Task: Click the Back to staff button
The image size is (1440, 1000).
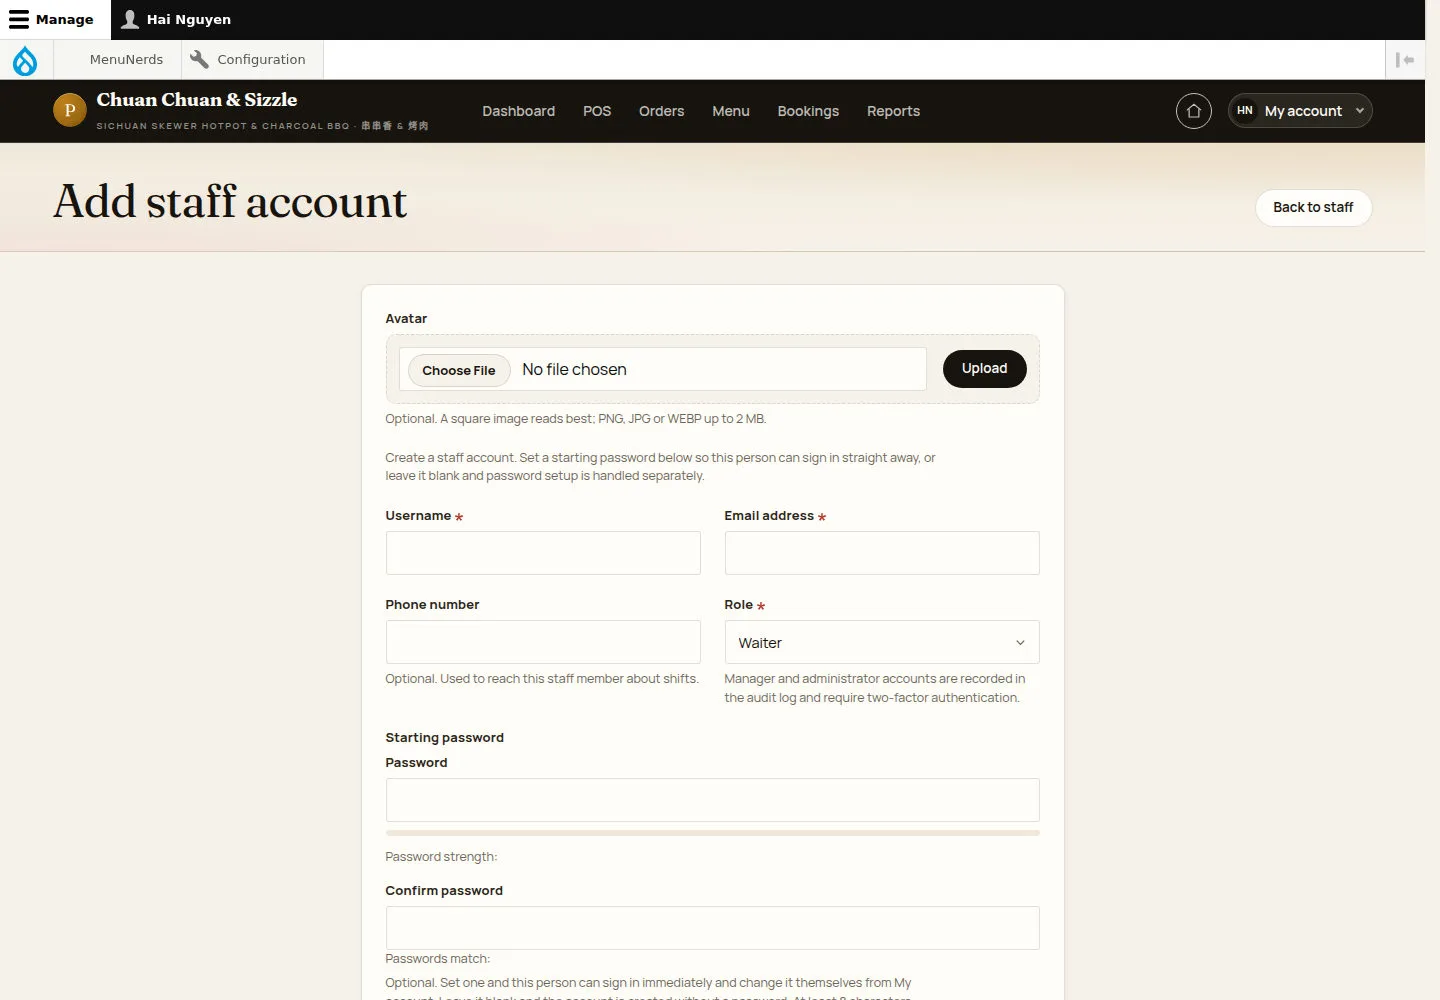Action: pyautogui.click(x=1313, y=208)
